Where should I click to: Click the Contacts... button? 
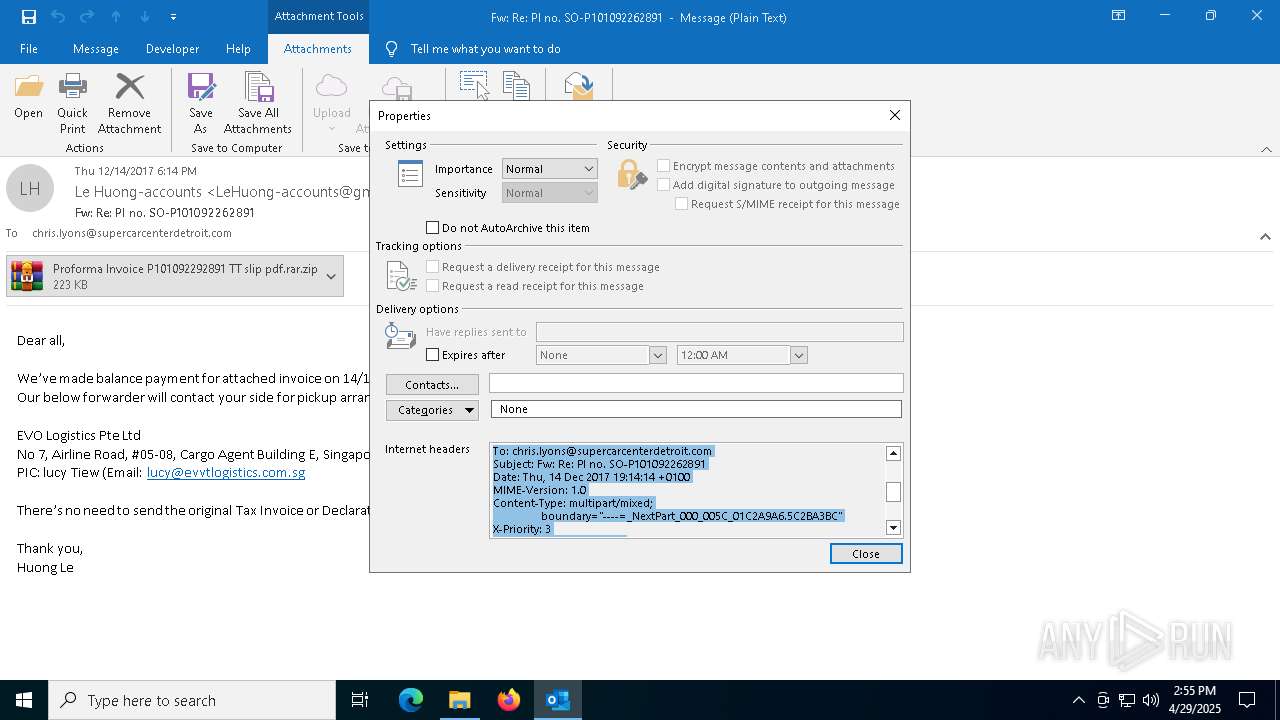click(432, 385)
